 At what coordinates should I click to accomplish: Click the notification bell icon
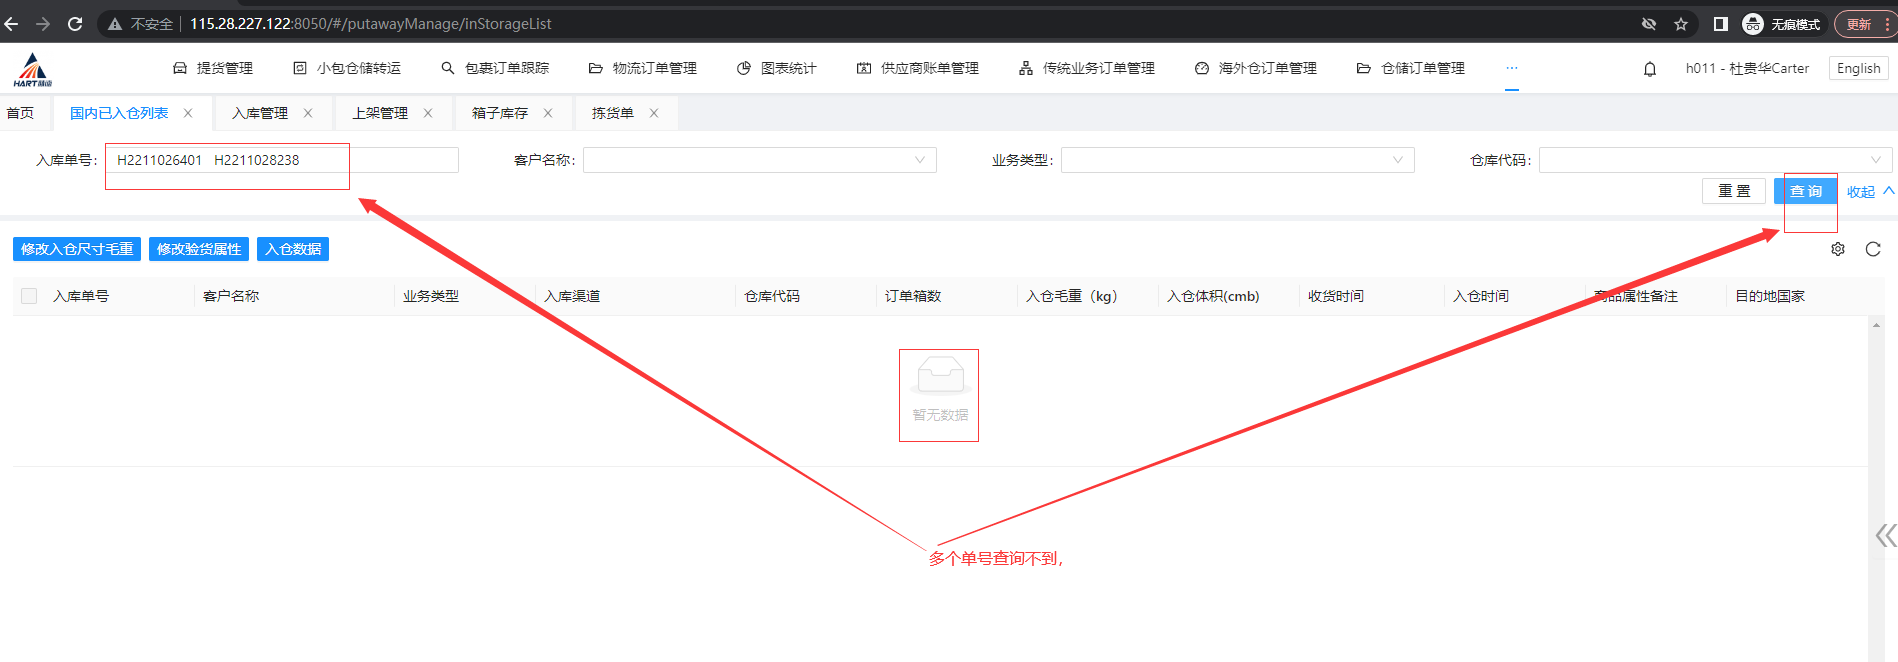click(1649, 69)
